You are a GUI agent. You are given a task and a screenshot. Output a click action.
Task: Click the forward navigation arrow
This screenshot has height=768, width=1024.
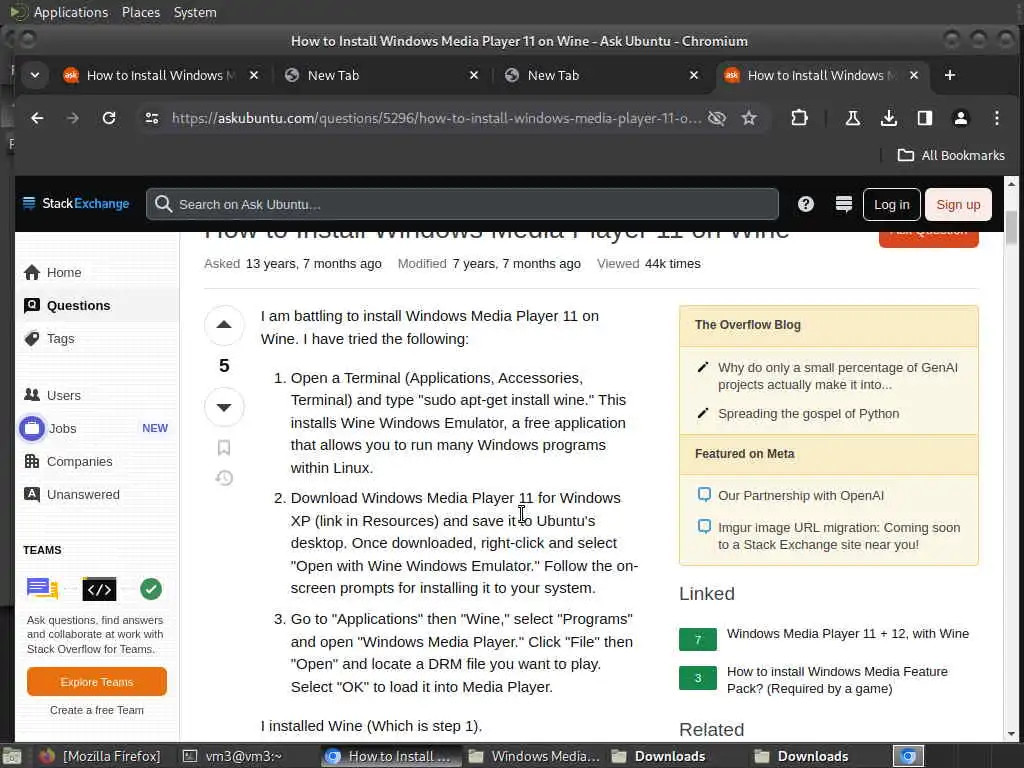pos(73,118)
